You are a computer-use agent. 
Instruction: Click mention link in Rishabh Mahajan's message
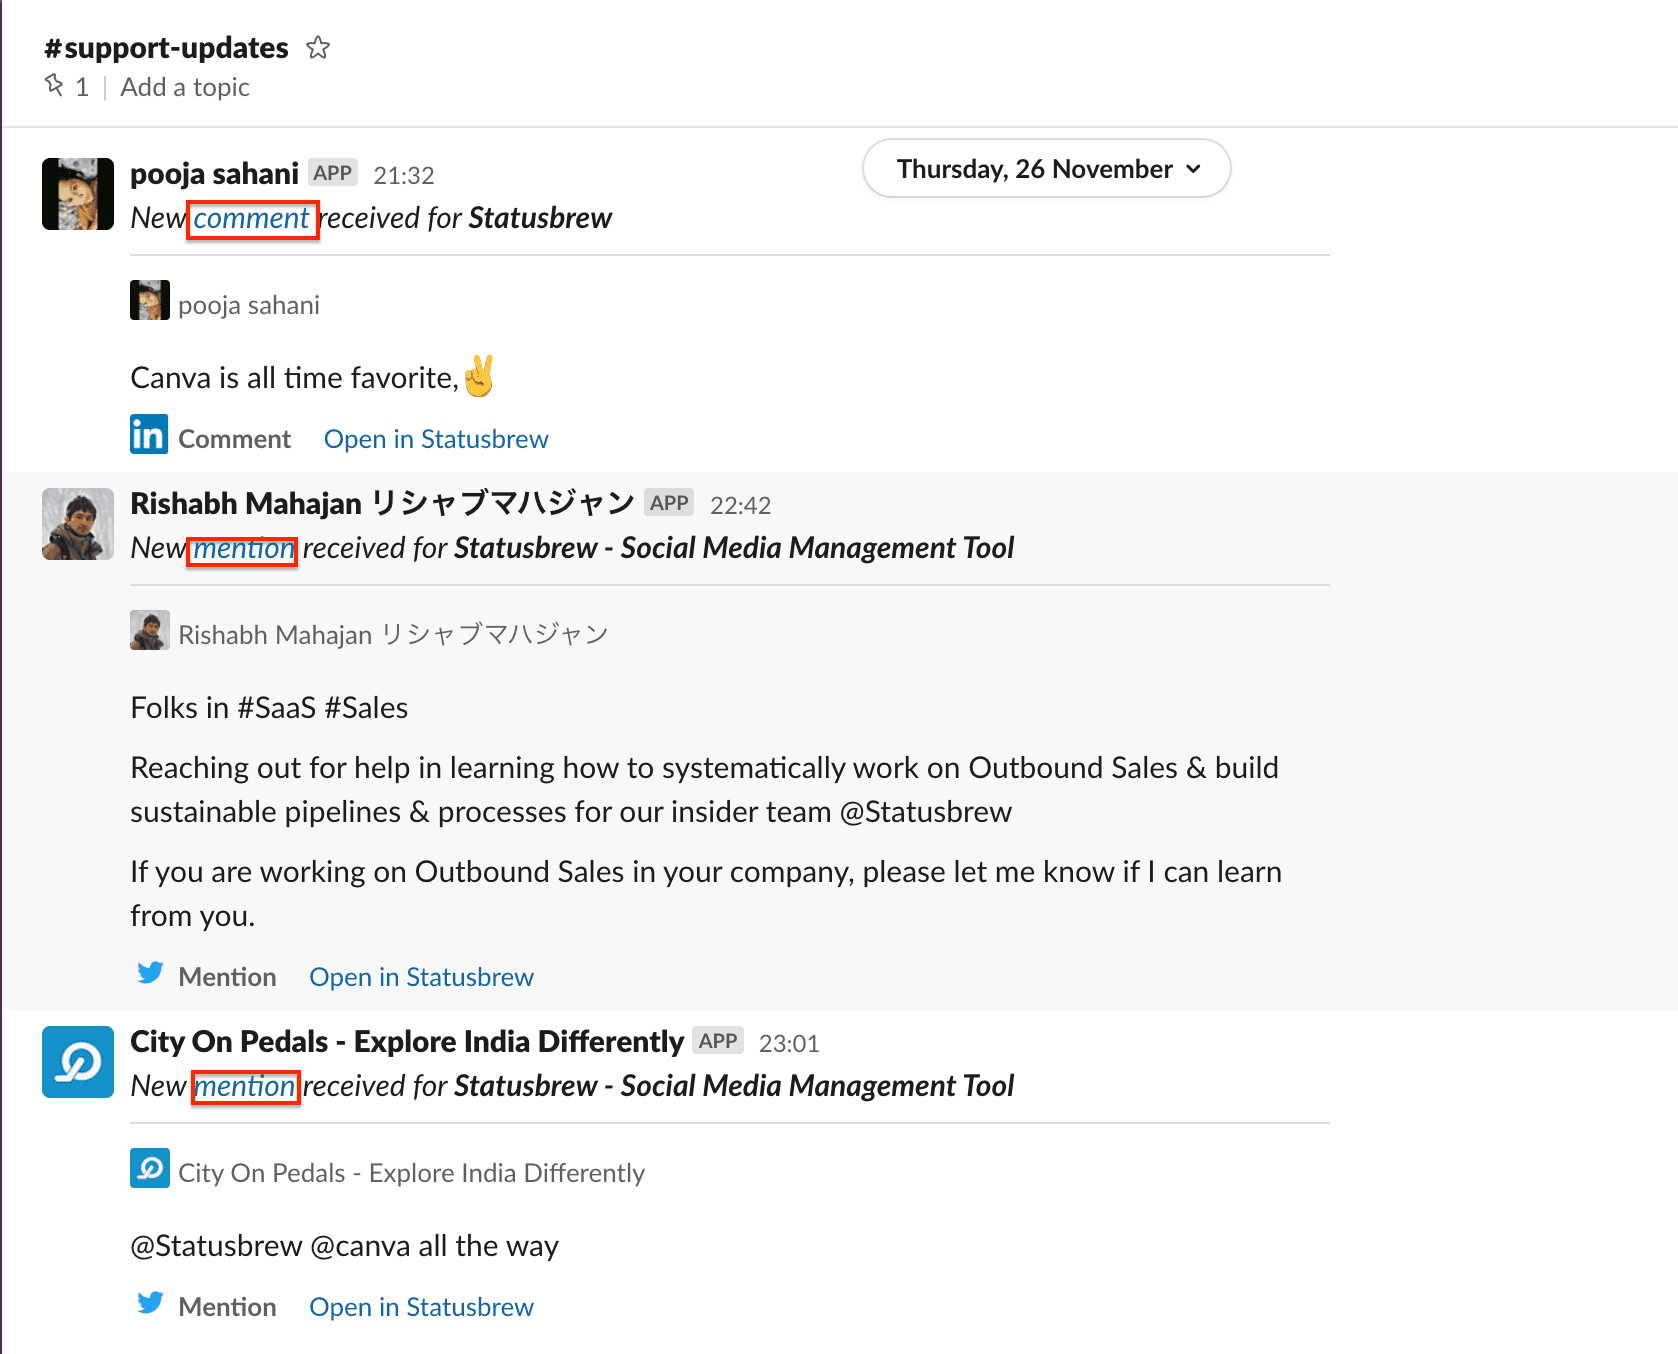coord(243,548)
